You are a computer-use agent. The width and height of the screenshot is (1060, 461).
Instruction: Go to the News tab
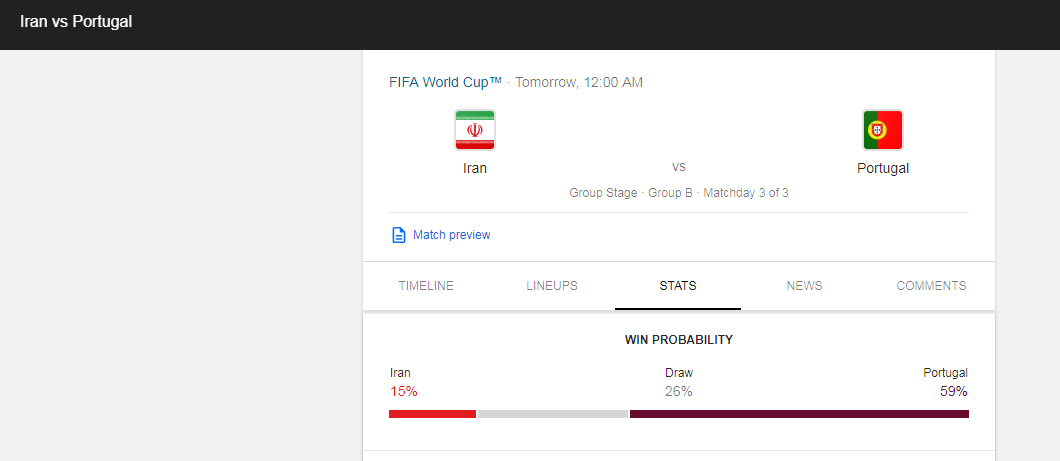coord(804,286)
